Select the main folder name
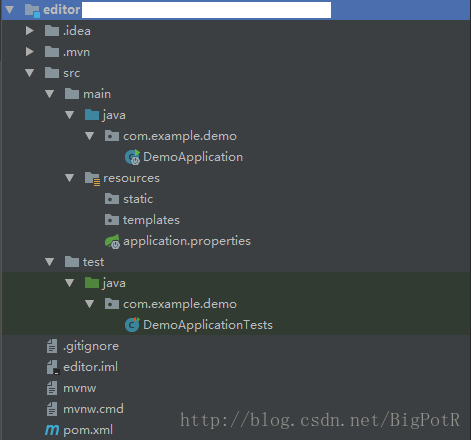The height and width of the screenshot is (440, 471). coord(97,94)
